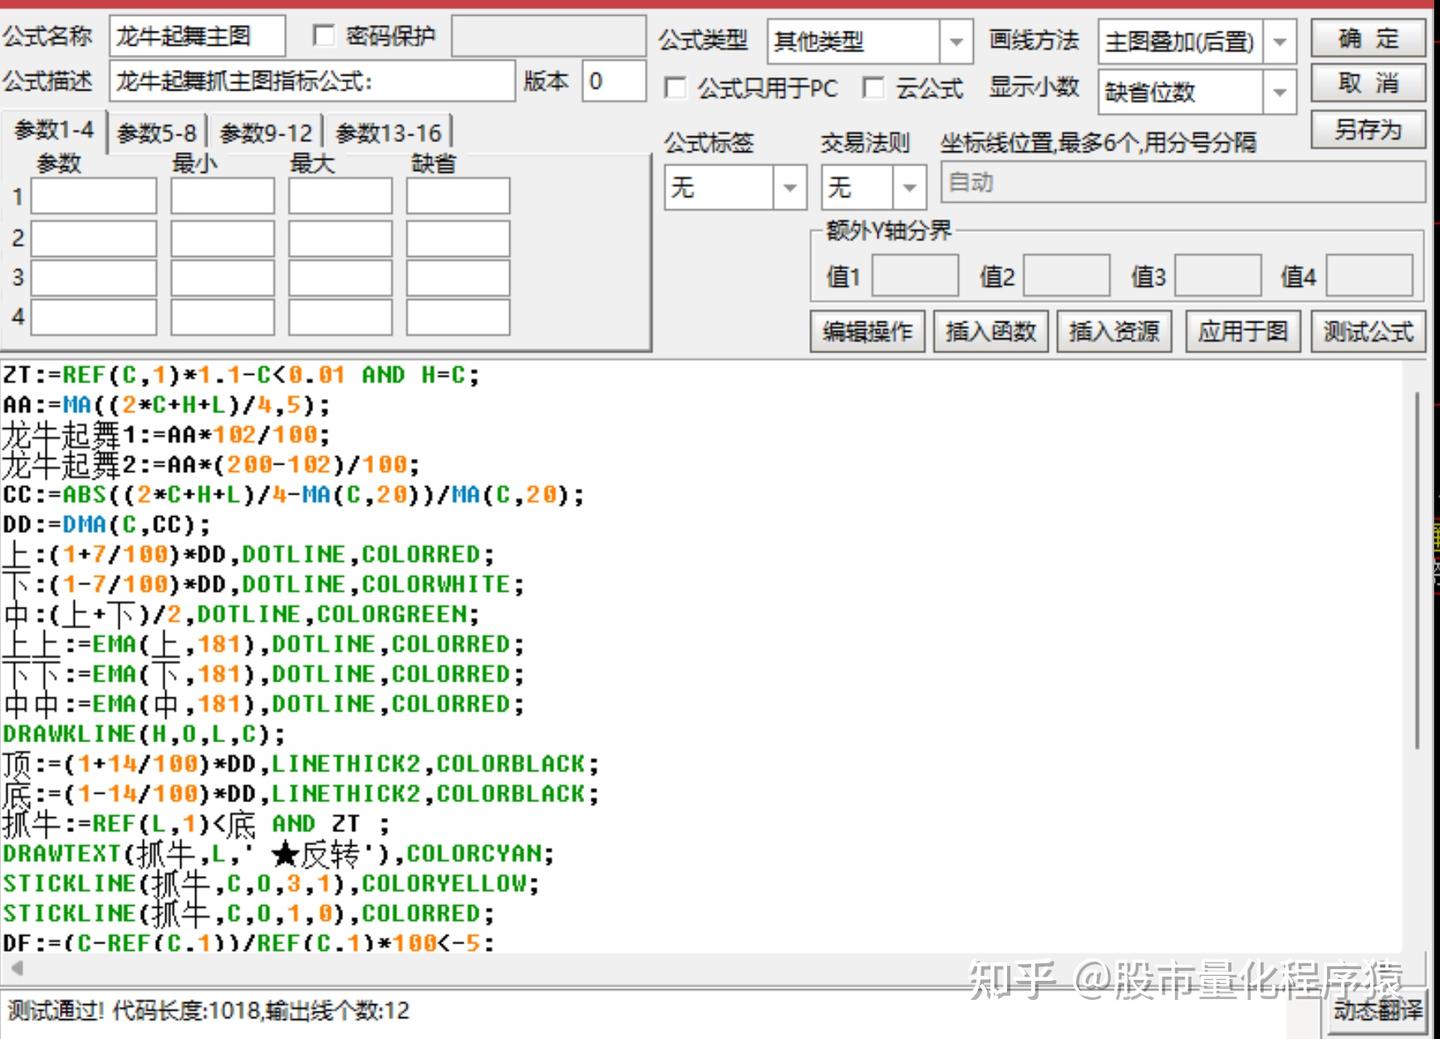
Task: Click the code line starting with ZT:=REF
Action: click(x=241, y=375)
